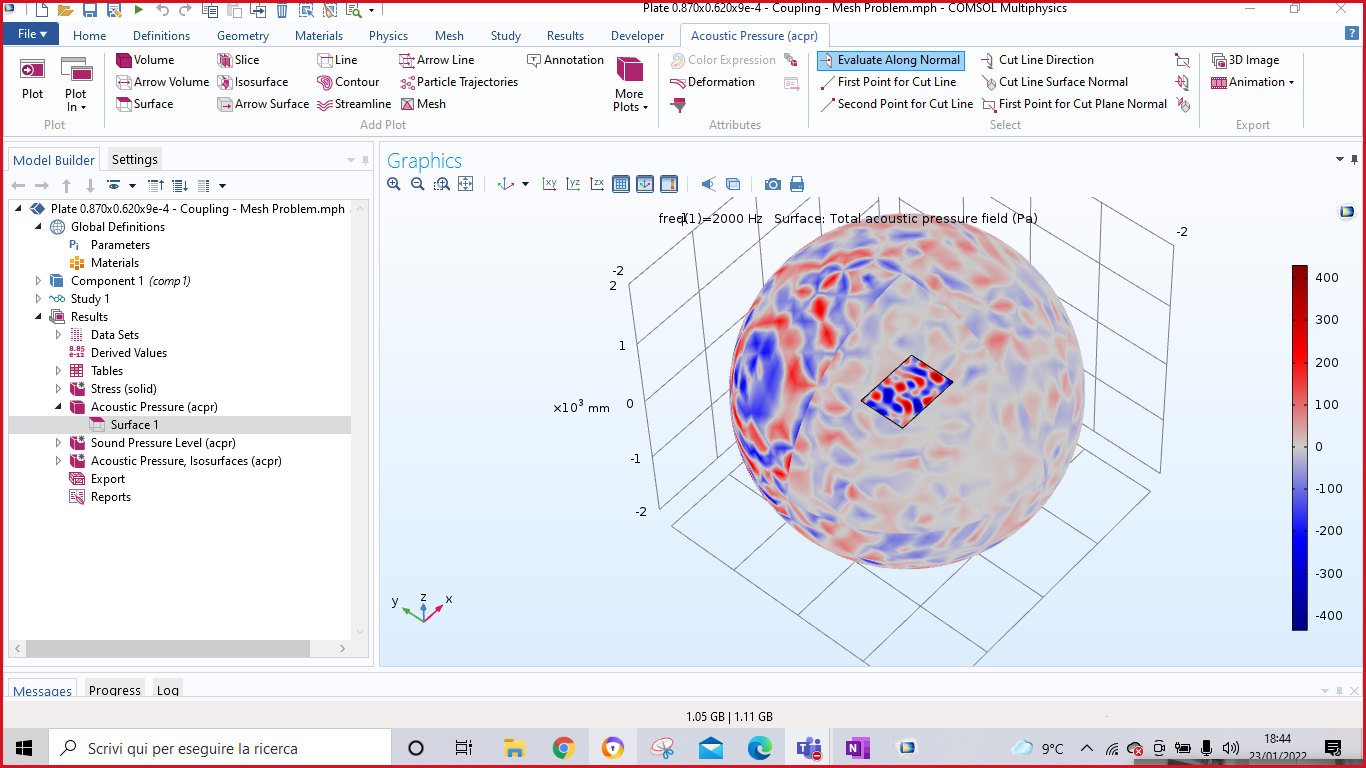The image size is (1366, 768).
Task: Click the color legend bar in Graphics
Action: [x=1299, y=447]
